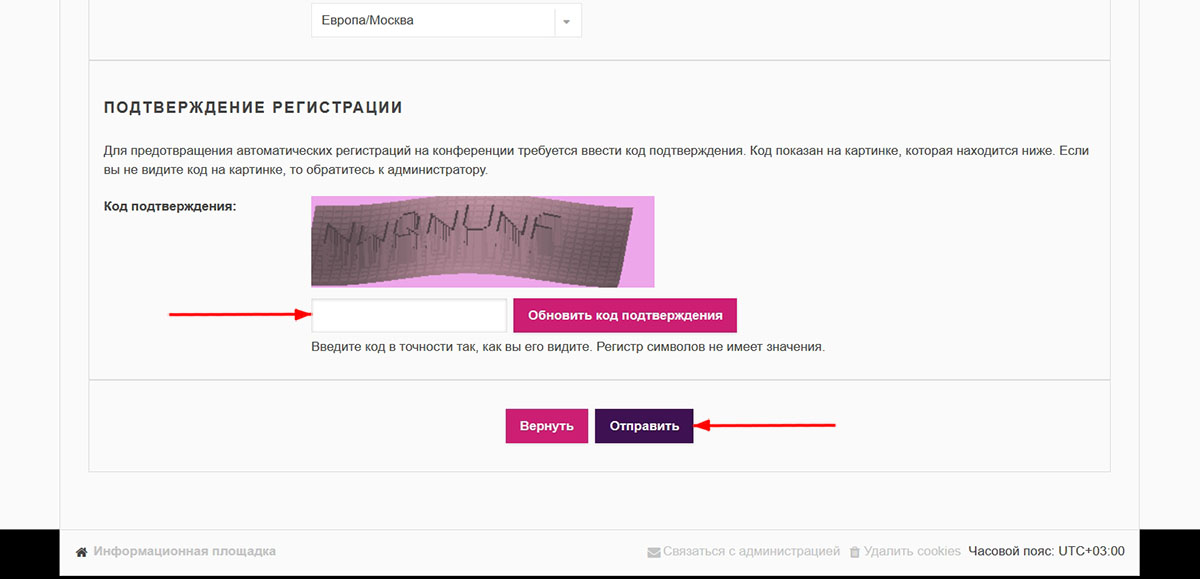The image size is (1200, 579).
Task: Expand the timezone dropdown arrow
Action: click(567, 21)
